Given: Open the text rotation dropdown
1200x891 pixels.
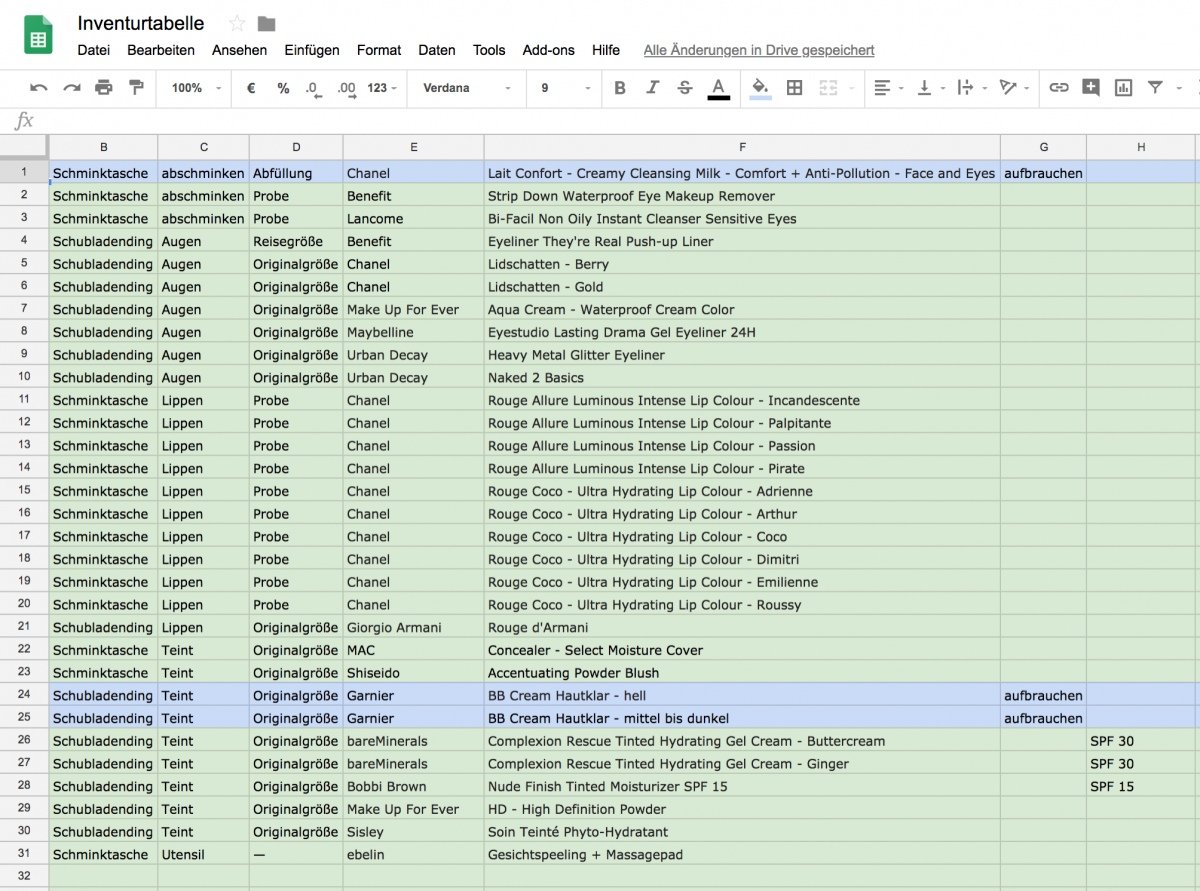Looking at the screenshot, I should pos(1013,88).
